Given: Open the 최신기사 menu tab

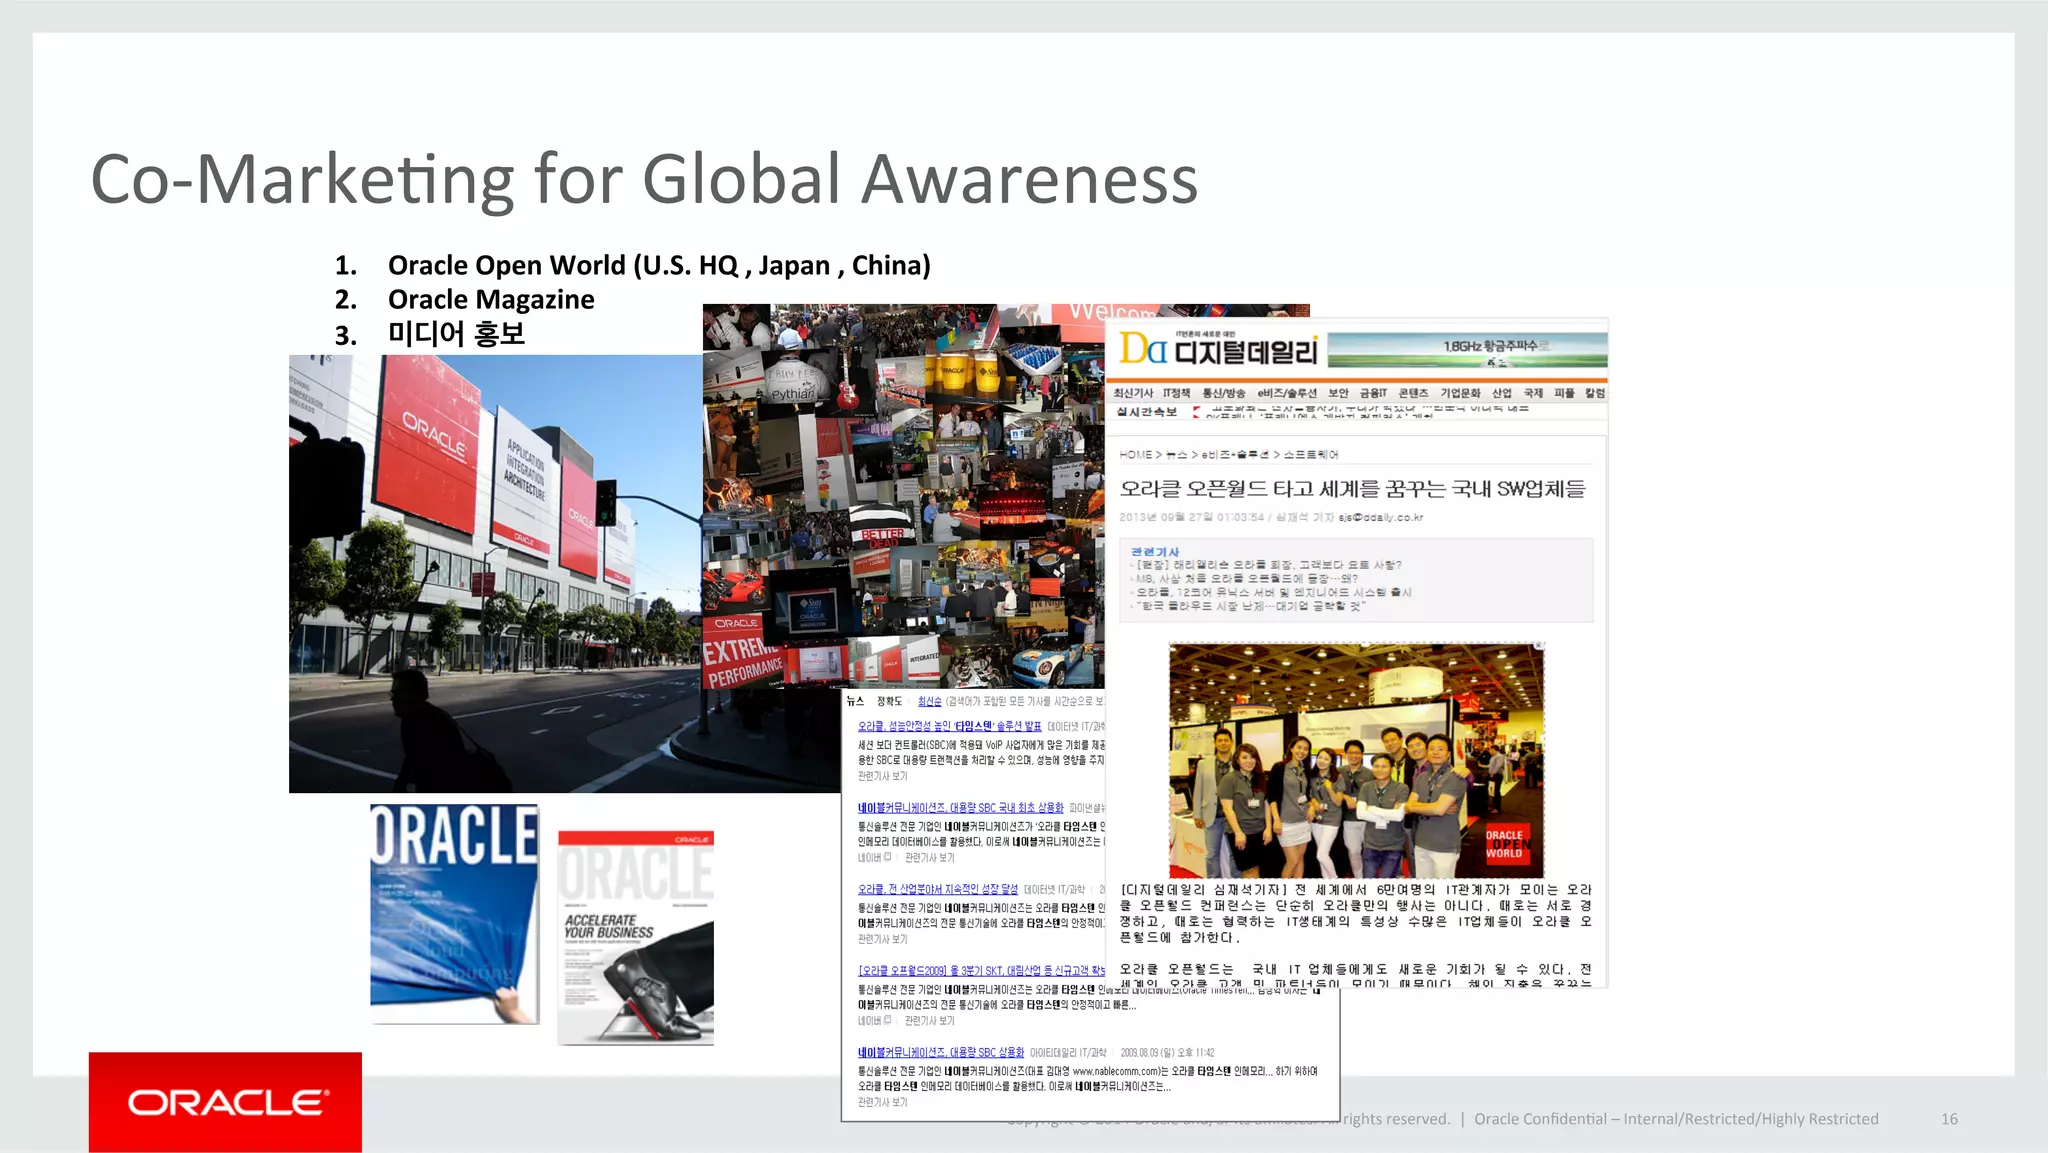Looking at the screenshot, I should click(1133, 393).
